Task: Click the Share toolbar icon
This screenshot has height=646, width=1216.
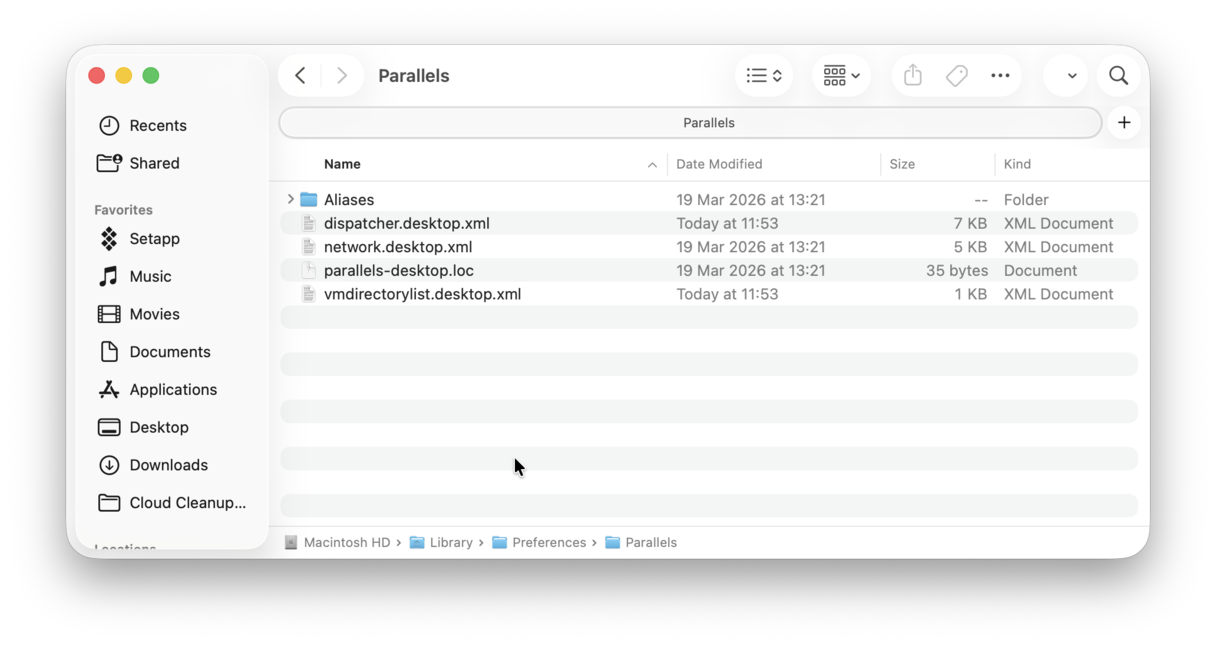Action: point(912,76)
